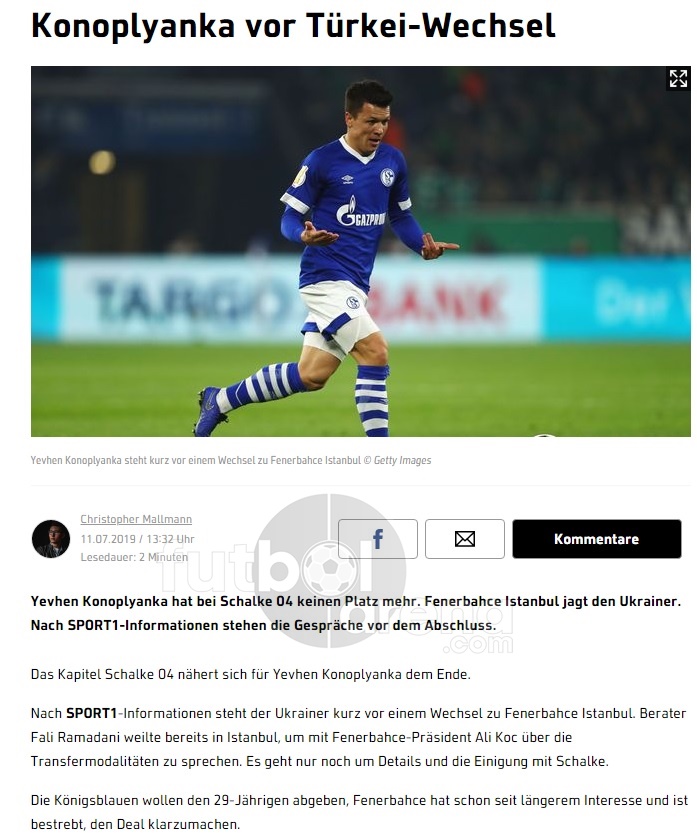Click the headline Konoplyanka vor Türkei-Wechsel
Image resolution: width=697 pixels, height=833 pixels.
coord(293,25)
